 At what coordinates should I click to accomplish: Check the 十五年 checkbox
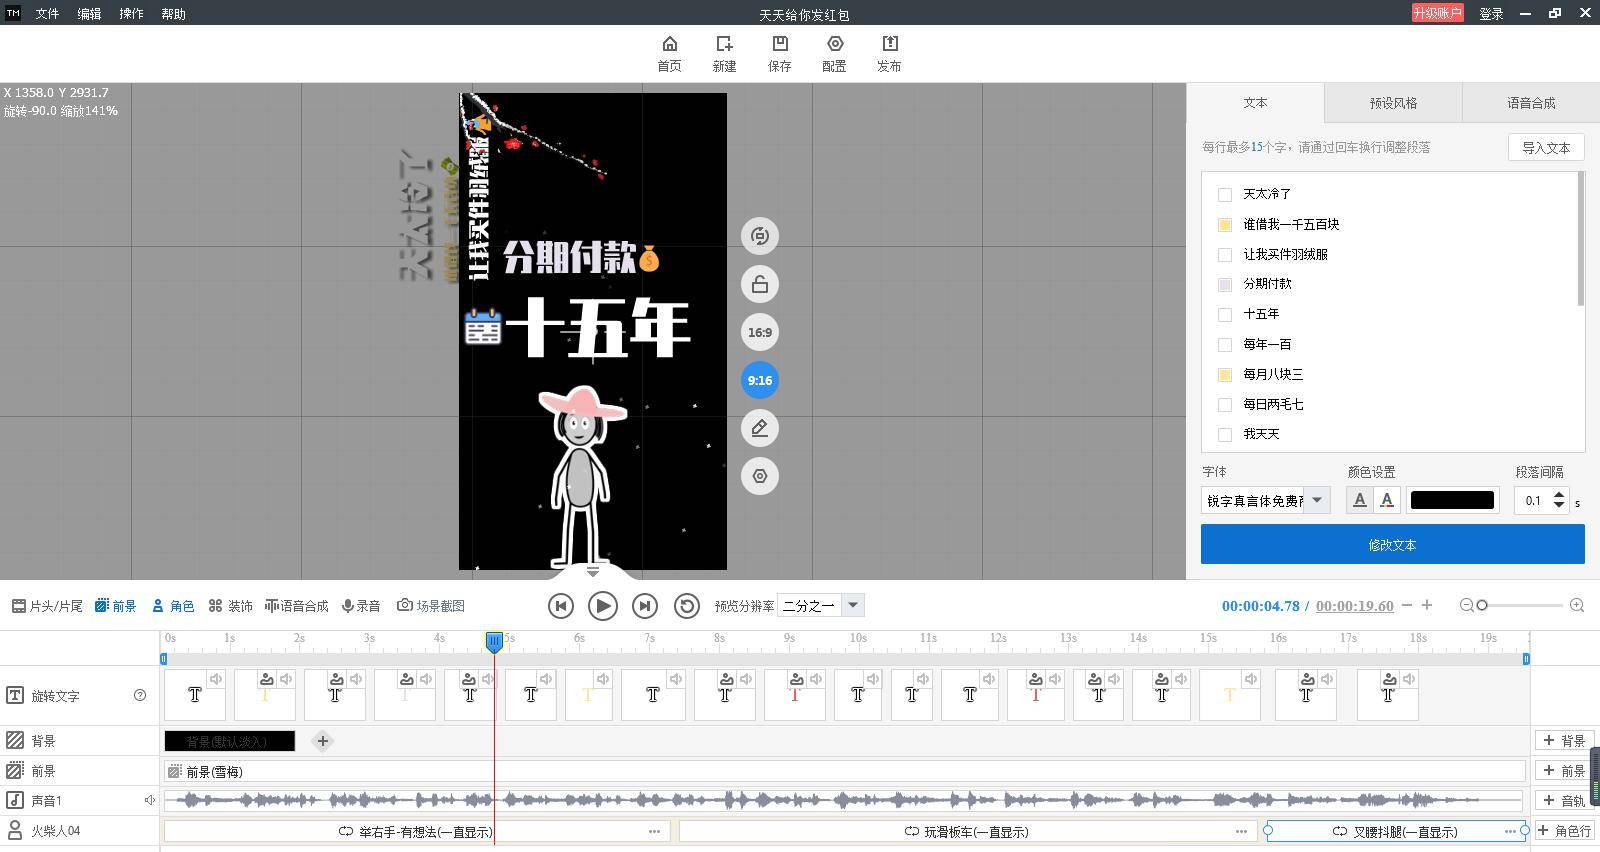tap(1225, 314)
